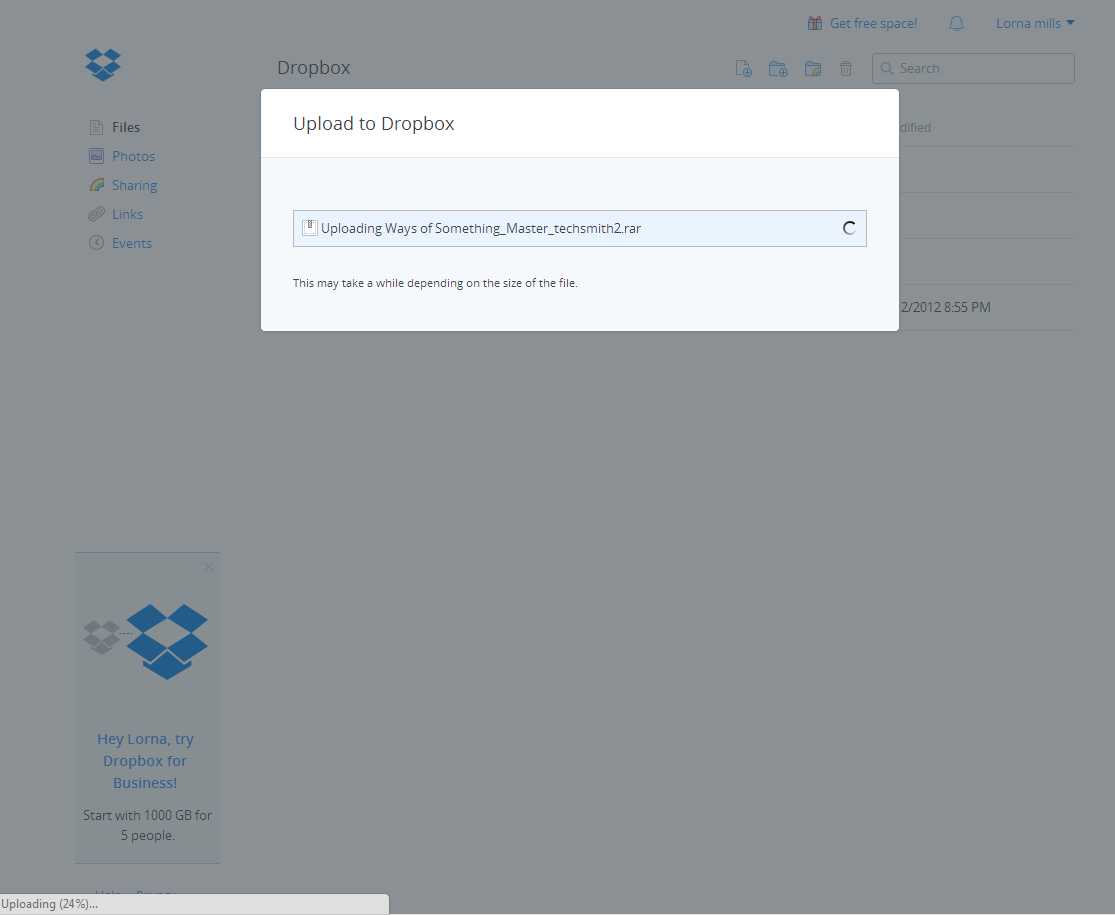
Task: Open the Files section
Action: (x=126, y=127)
